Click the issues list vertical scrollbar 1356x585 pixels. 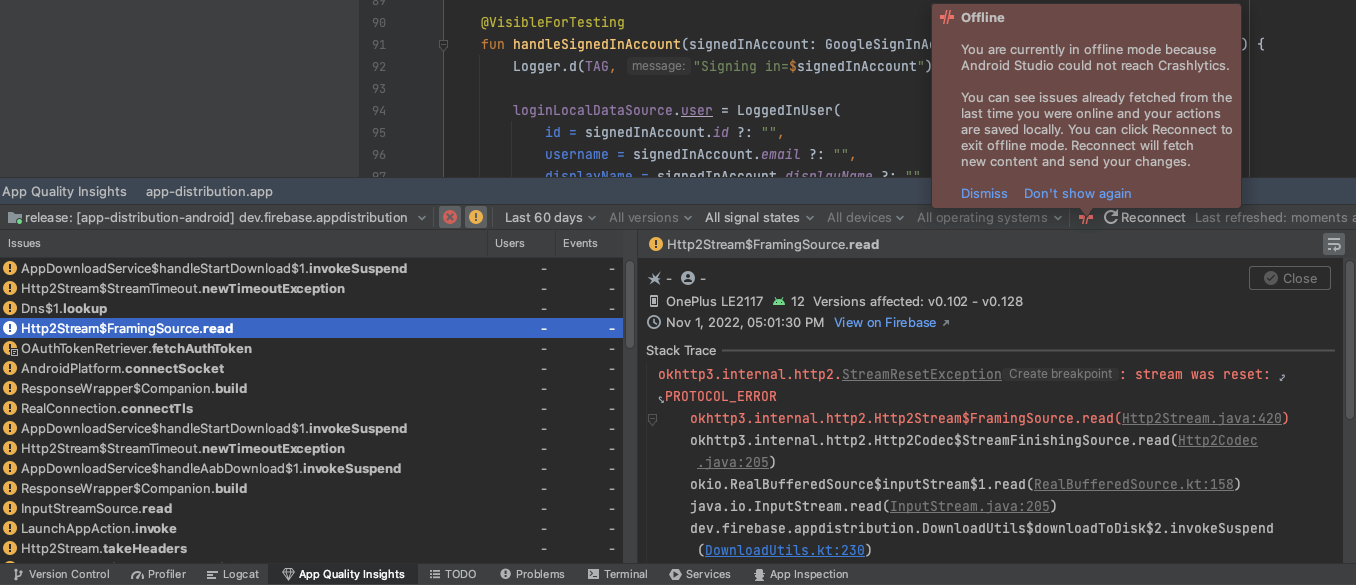[x=630, y=305]
